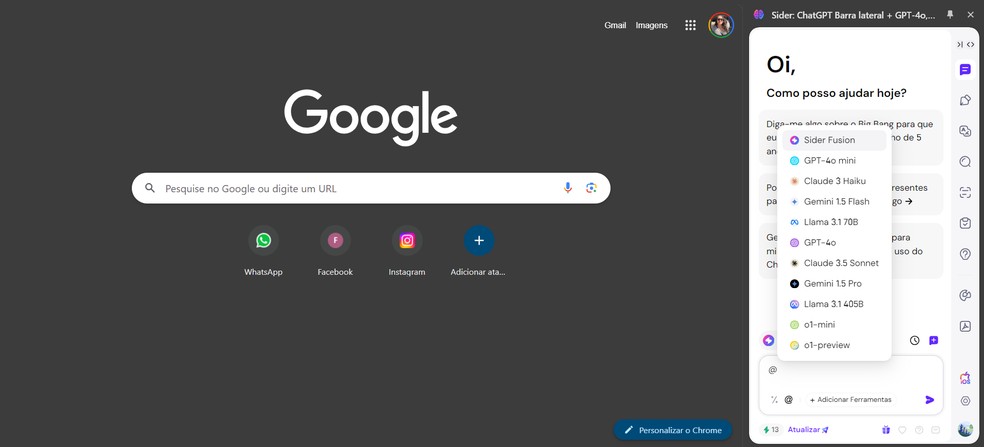This screenshot has height=447, width=984.
Task: Click Personalizar o Chrome button
Action: point(673,430)
